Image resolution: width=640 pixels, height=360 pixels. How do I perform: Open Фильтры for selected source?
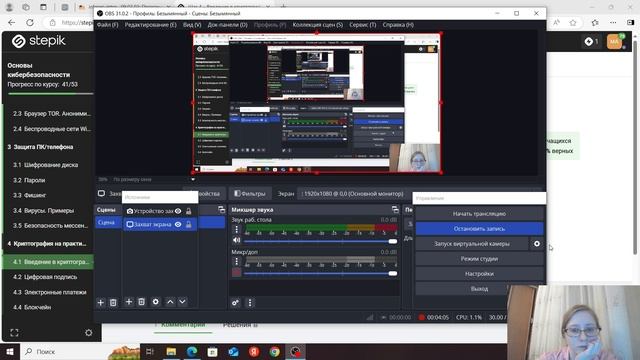(x=249, y=193)
